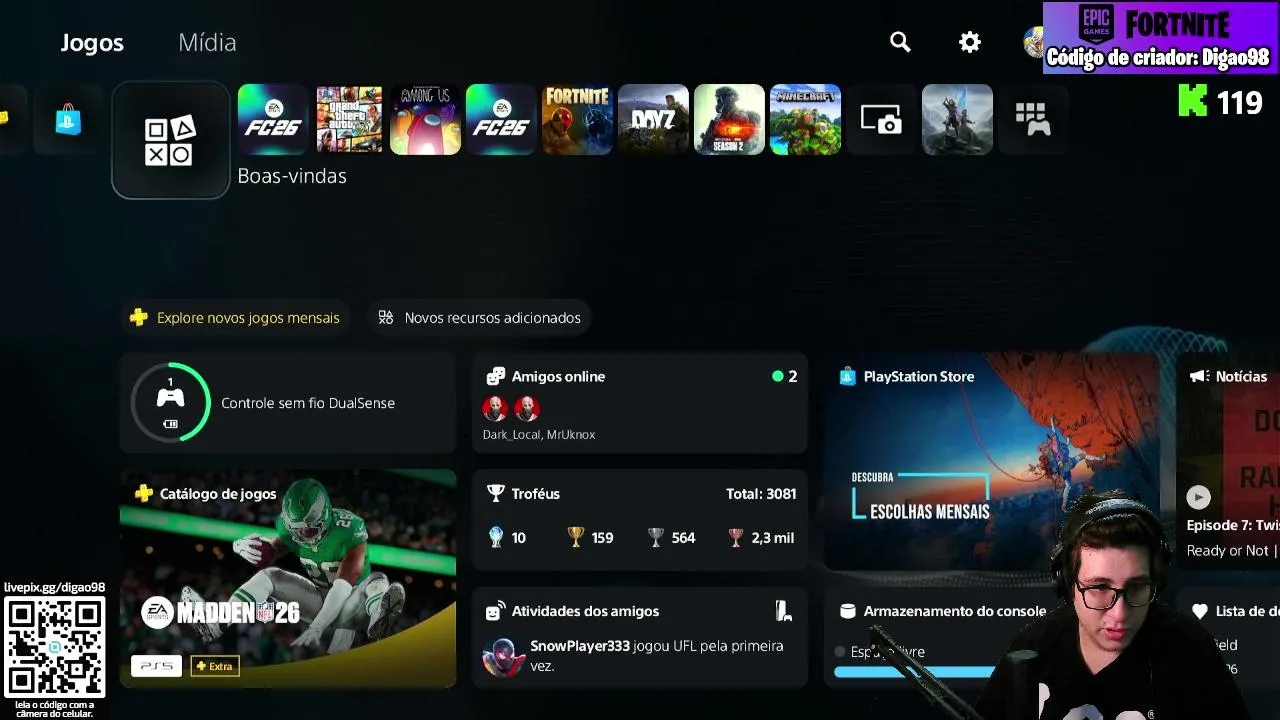
Task: Open the media gallery camera icon
Action: pyautogui.click(x=881, y=120)
